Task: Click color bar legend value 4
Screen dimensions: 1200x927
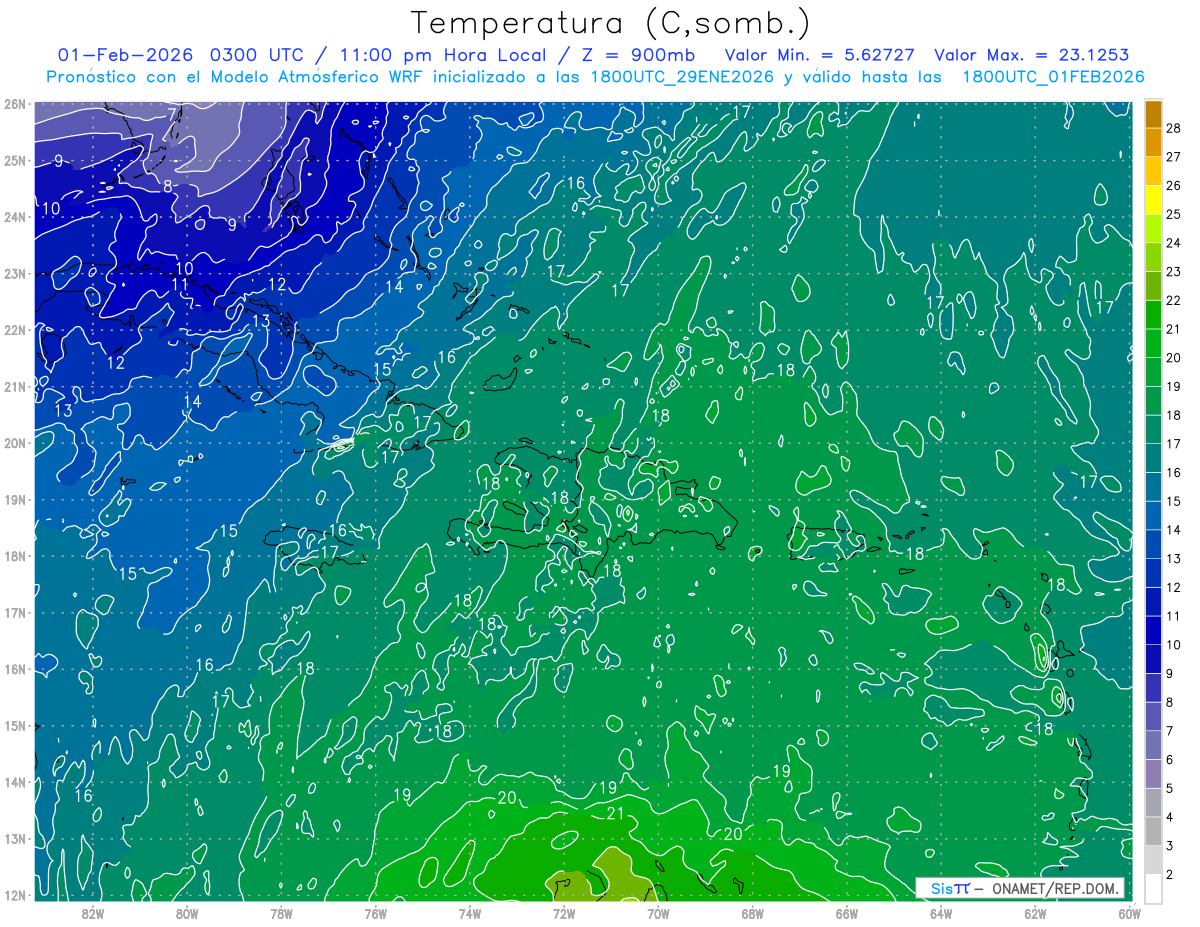Action: (1170, 818)
